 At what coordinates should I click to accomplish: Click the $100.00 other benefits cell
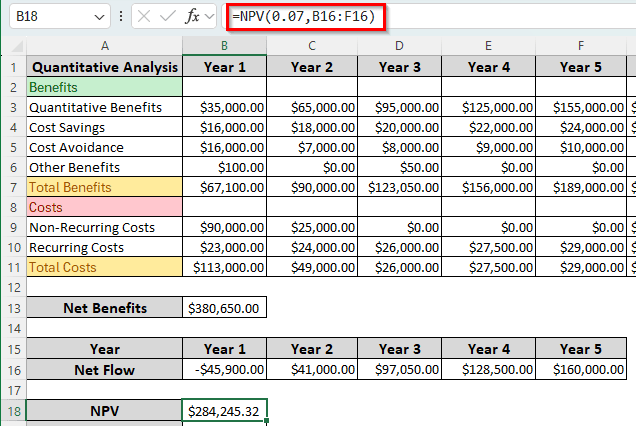[x=224, y=167]
